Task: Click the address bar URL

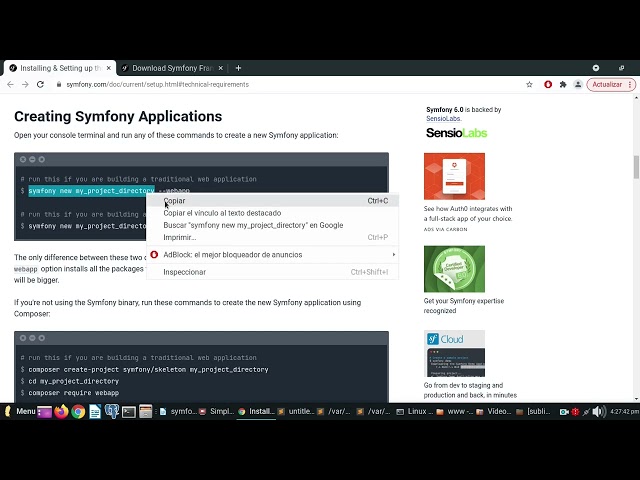Action: coord(158,84)
